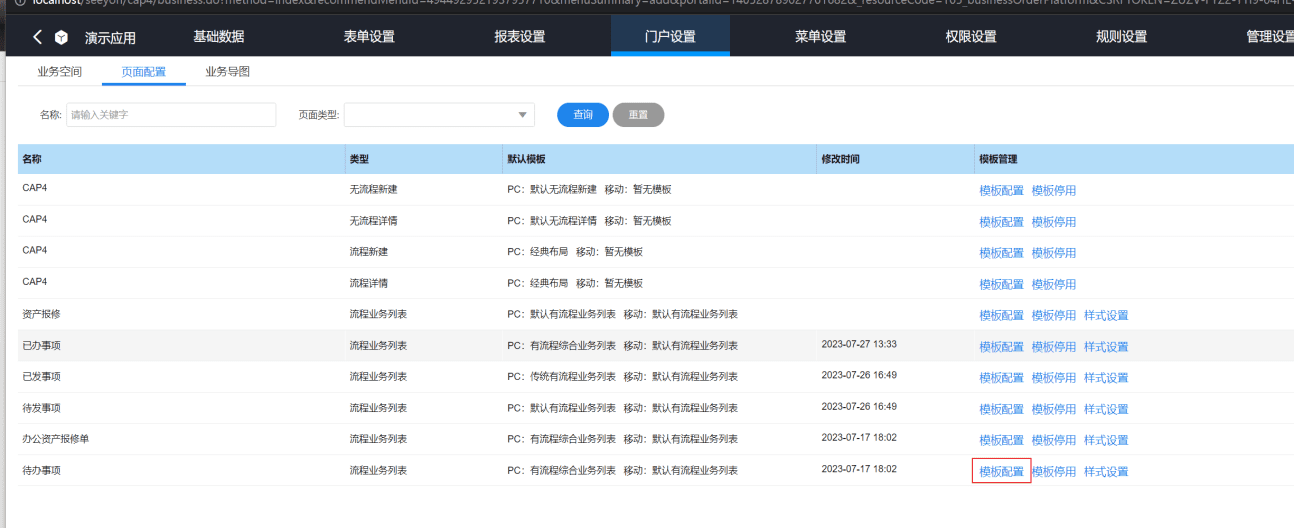Click the 传统有流程业务列表 default template cell
Screen dimensions: 1294x528
pyautogui.click(x=622, y=376)
